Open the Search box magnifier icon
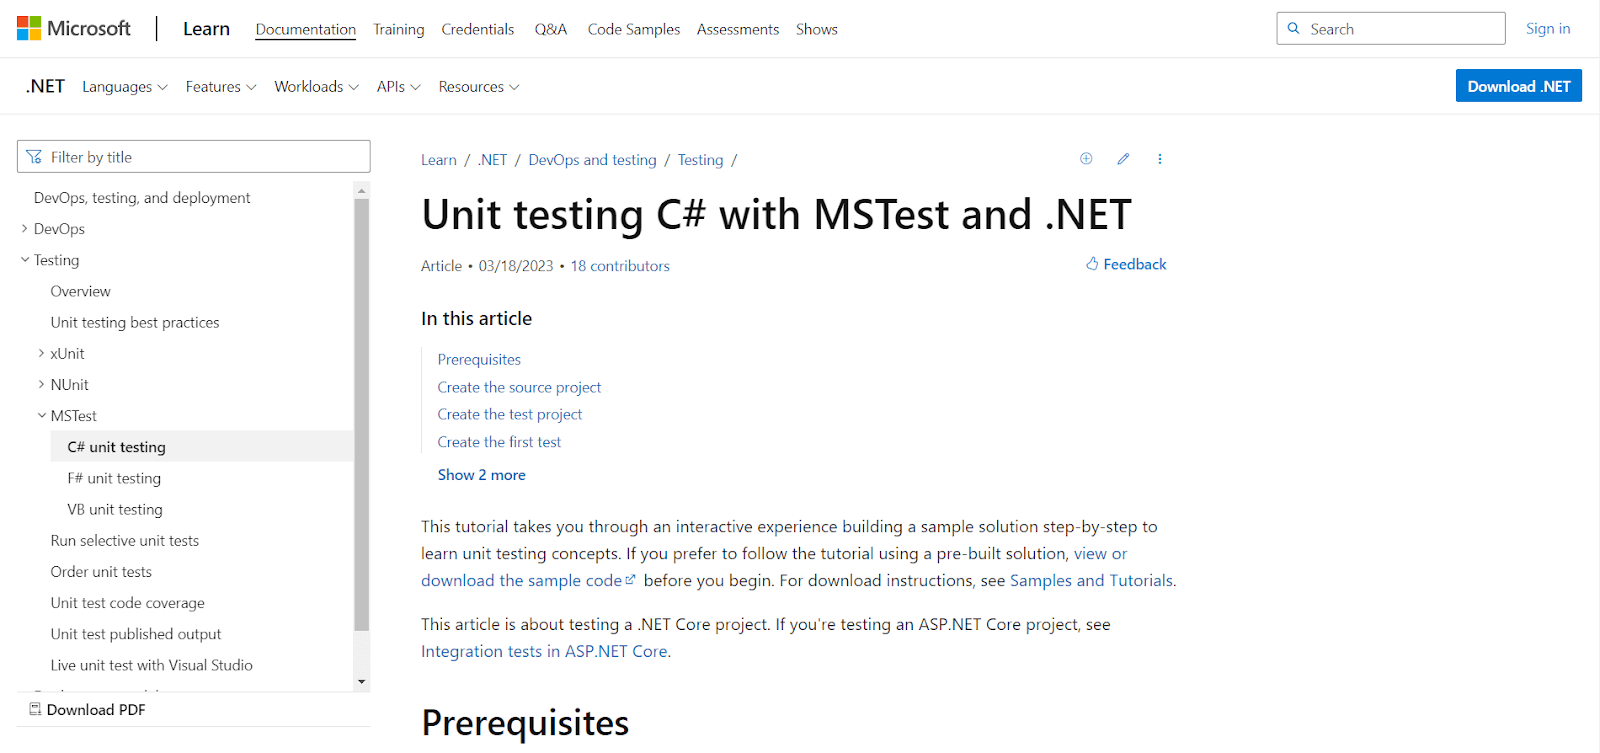The height and width of the screenshot is (753, 1600). tap(1294, 28)
